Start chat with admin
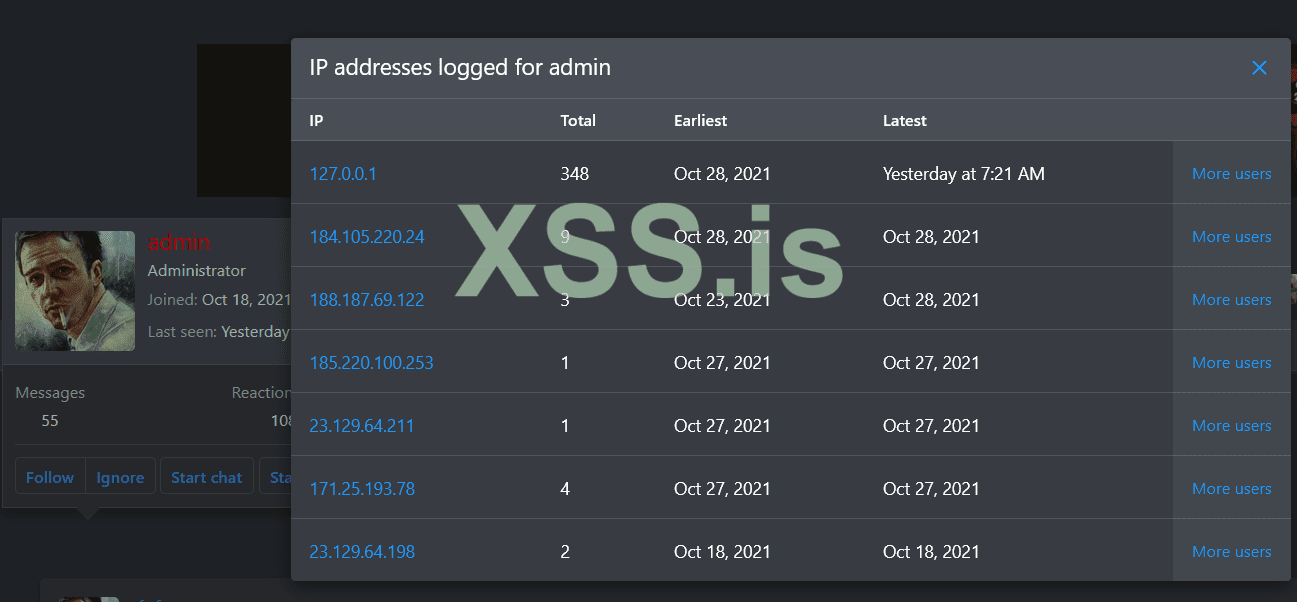Screen dimensions: 1297x602 click(206, 478)
